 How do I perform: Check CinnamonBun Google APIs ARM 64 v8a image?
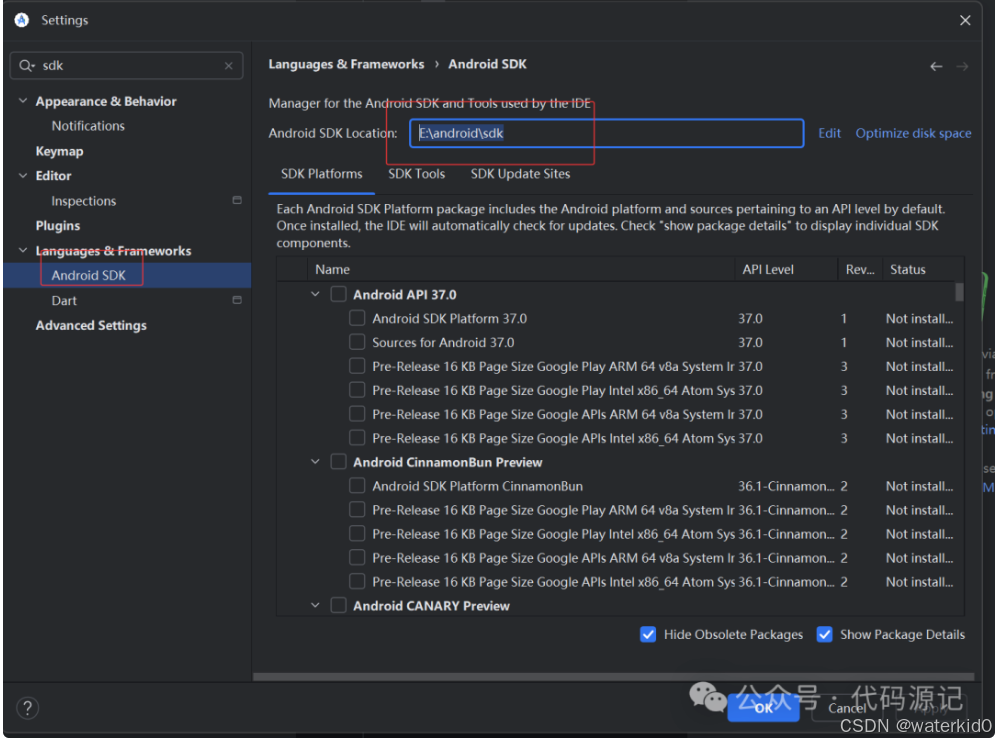[x=357, y=558]
